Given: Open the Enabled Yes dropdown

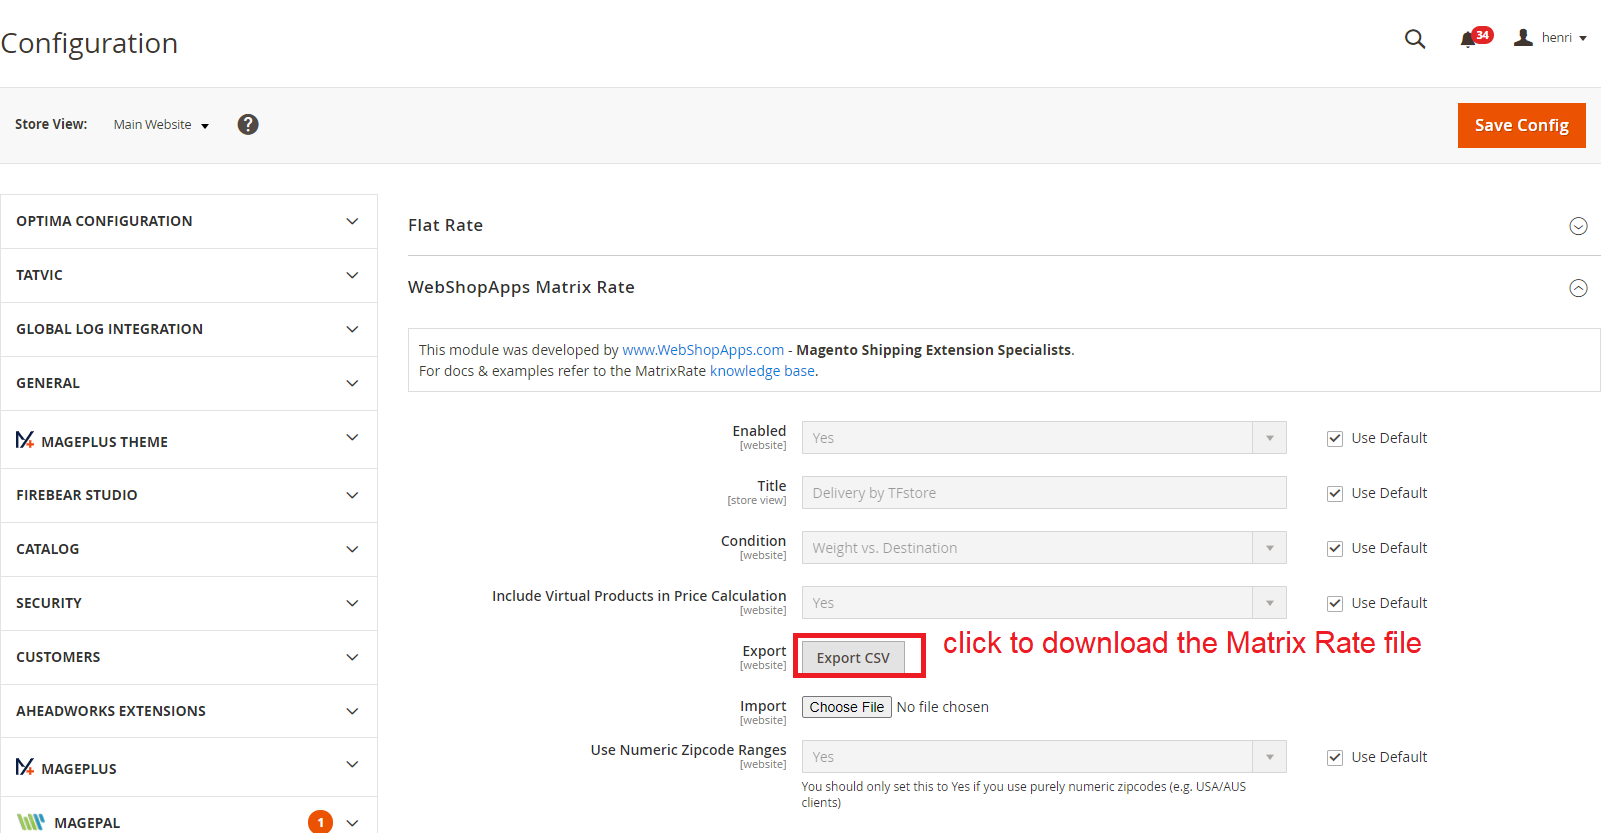Looking at the screenshot, I should 1044,438.
